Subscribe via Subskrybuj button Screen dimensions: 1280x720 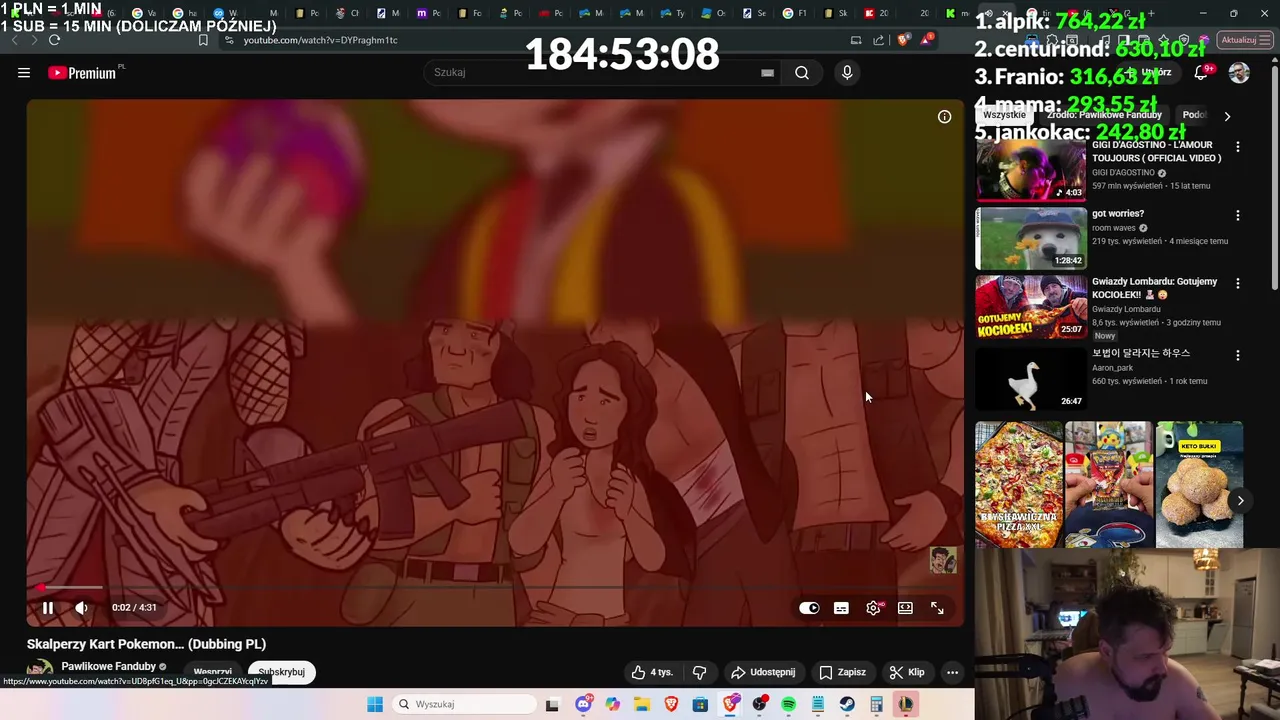[x=281, y=672]
